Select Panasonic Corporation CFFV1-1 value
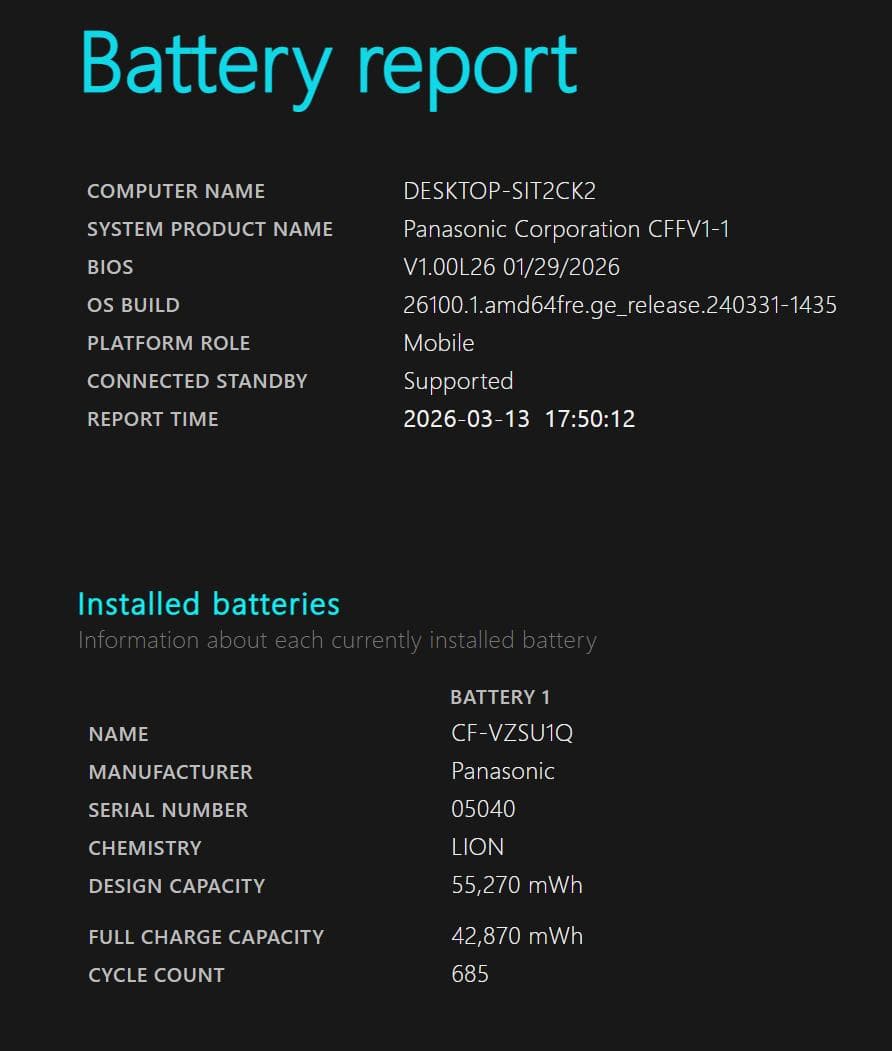The width and height of the screenshot is (892, 1051). click(x=566, y=229)
